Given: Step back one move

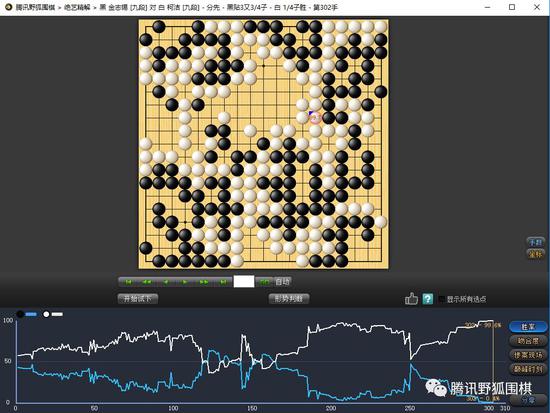Looking at the screenshot, I should (x=166, y=282).
